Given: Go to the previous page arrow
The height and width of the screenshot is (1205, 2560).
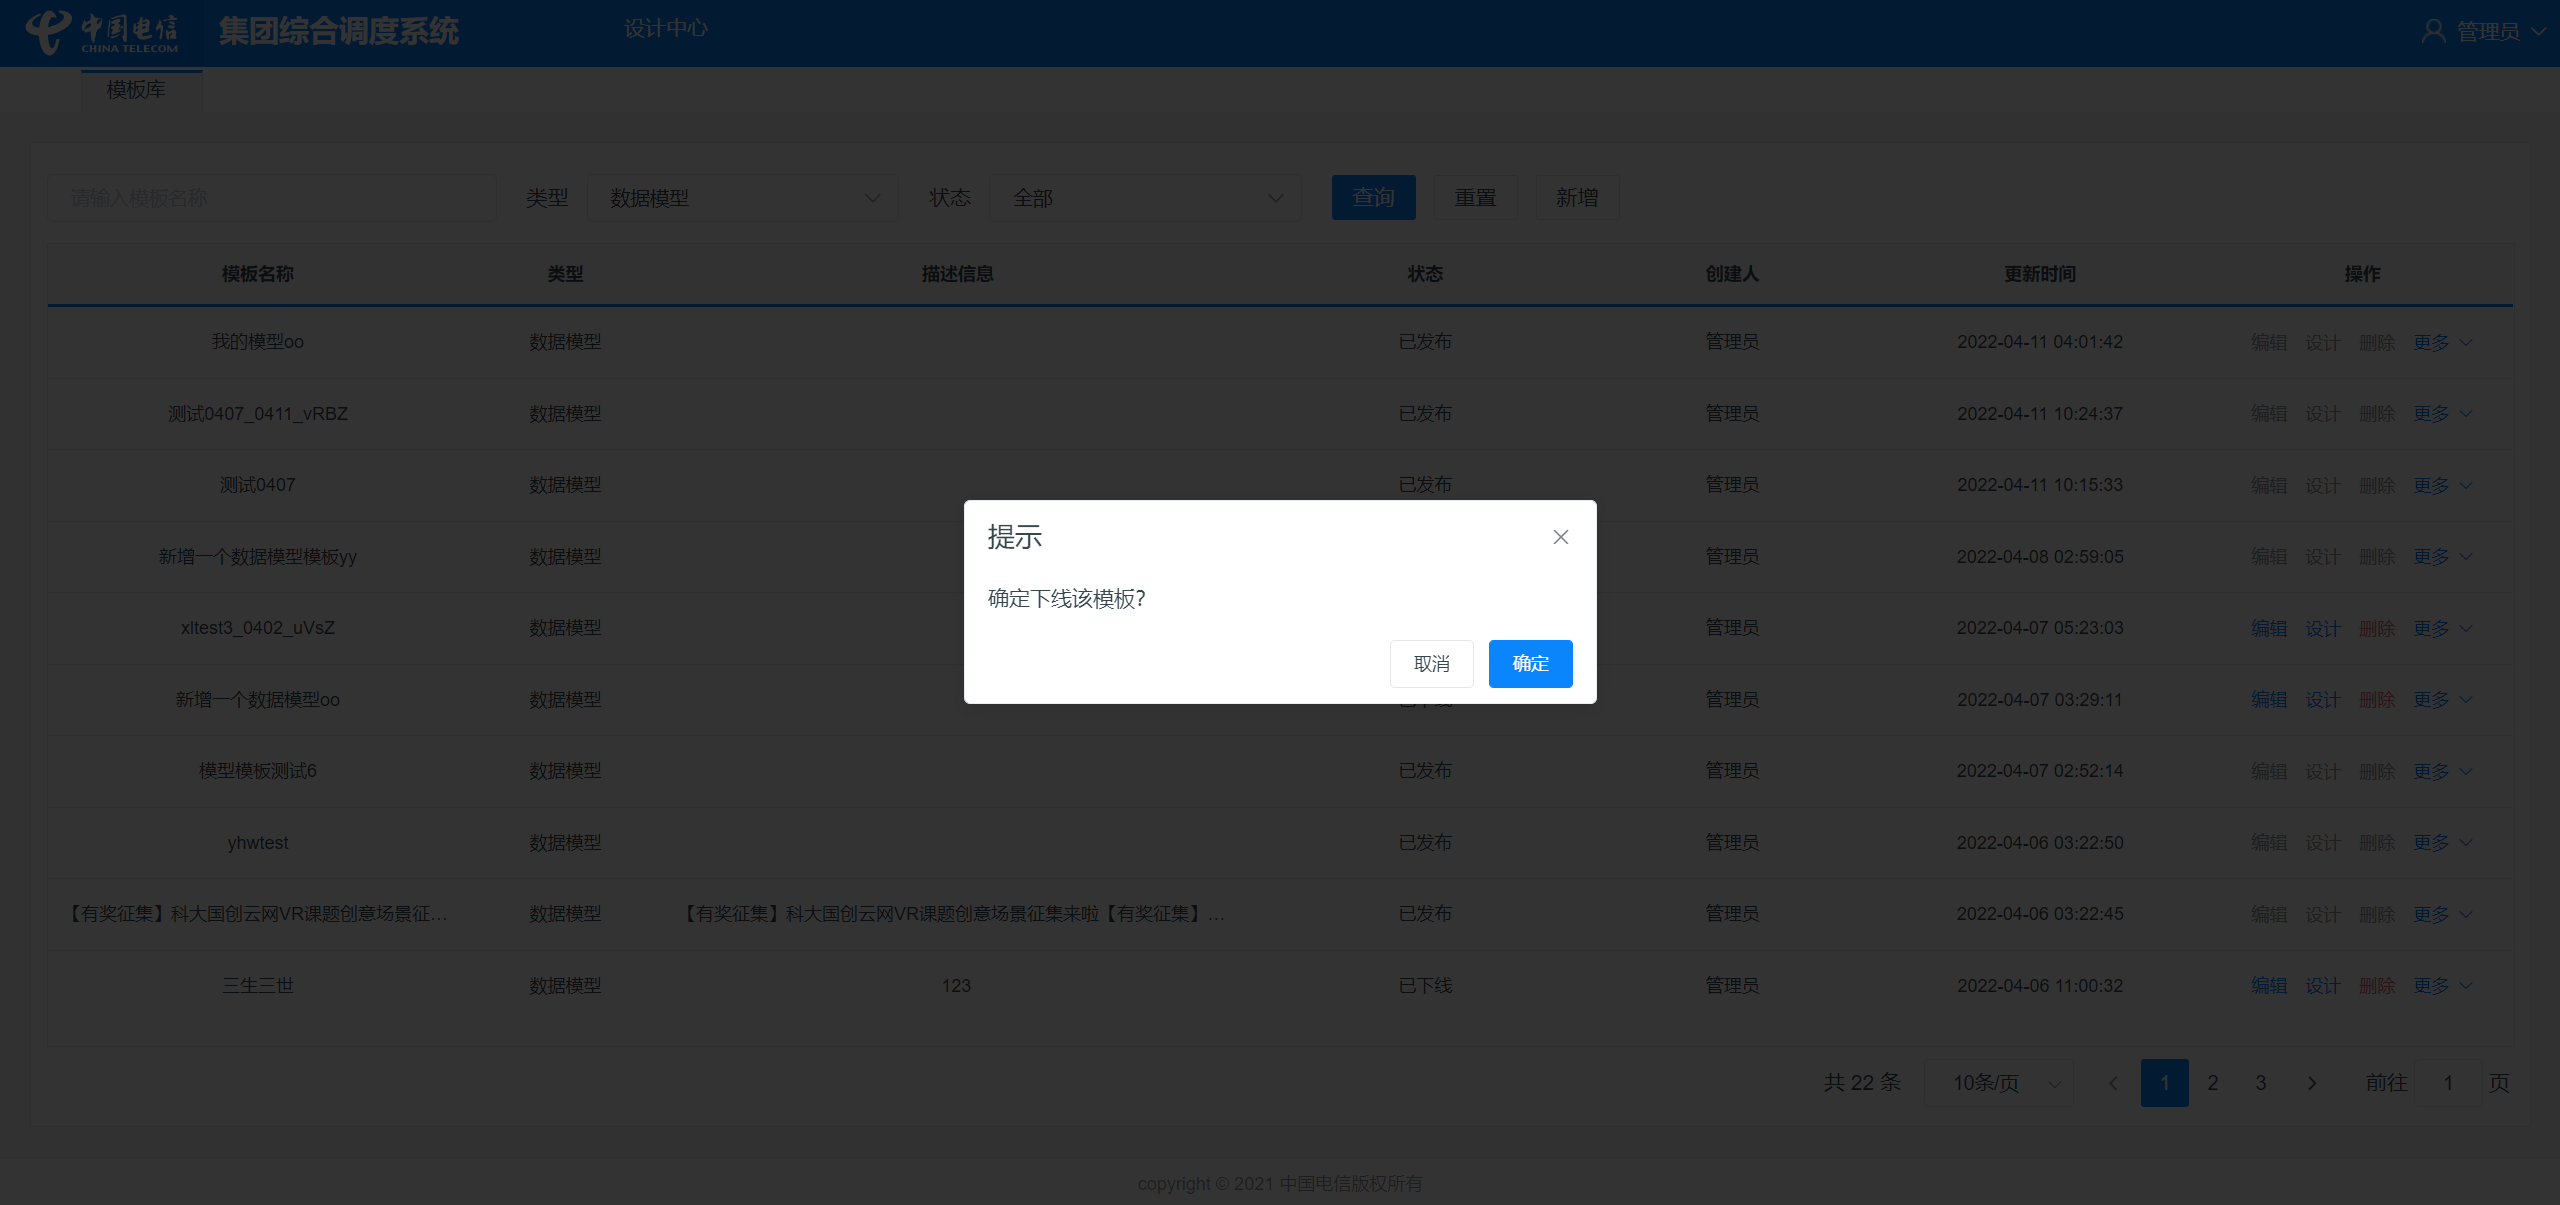Looking at the screenshot, I should (2113, 1083).
